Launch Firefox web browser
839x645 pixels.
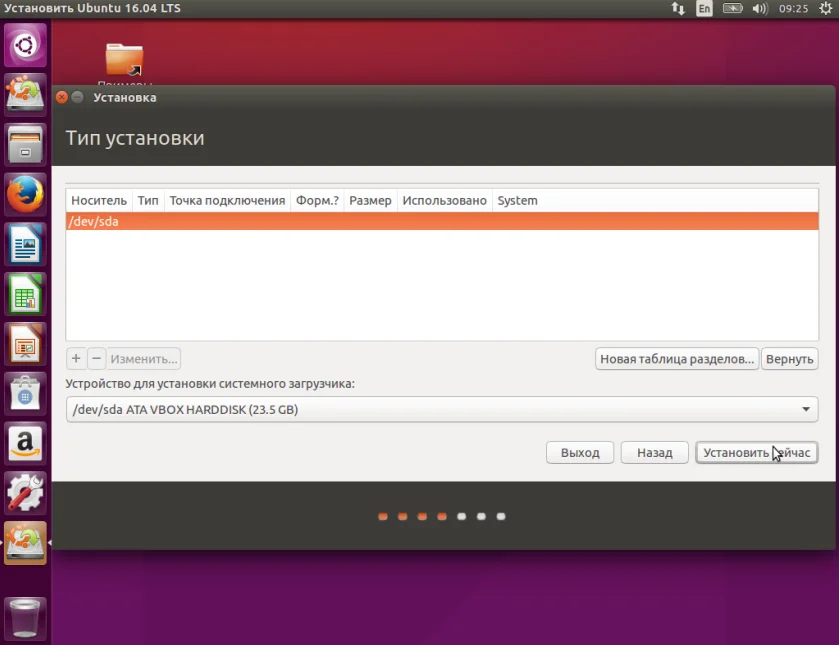click(25, 194)
